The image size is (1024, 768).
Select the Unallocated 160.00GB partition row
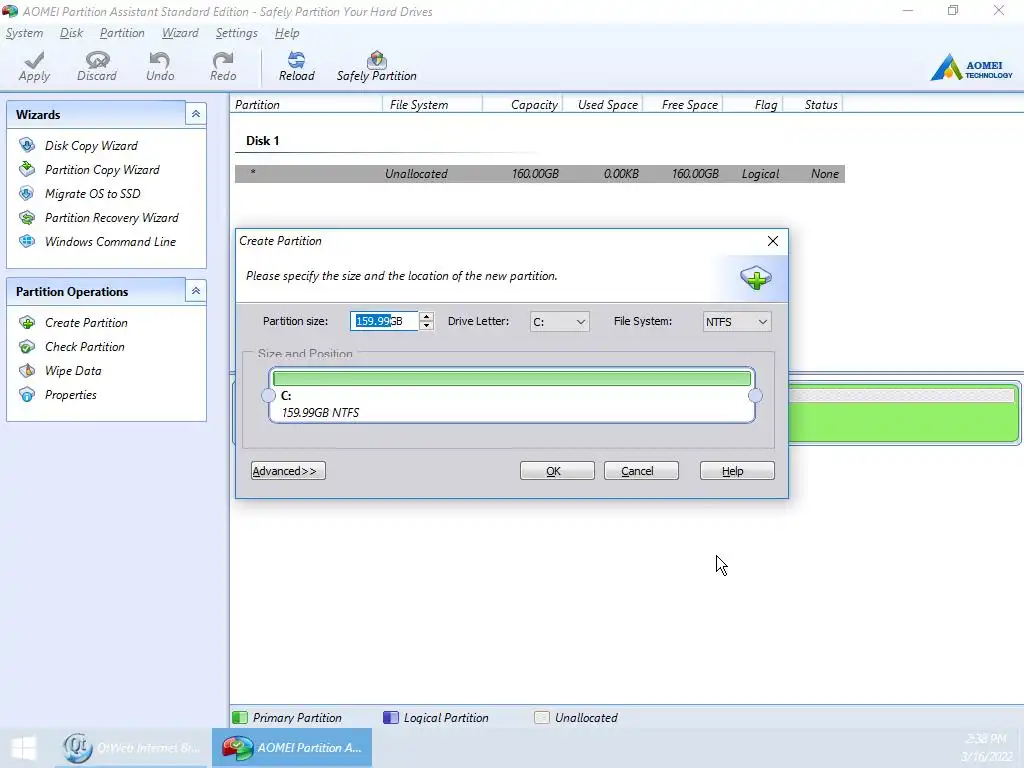(539, 174)
